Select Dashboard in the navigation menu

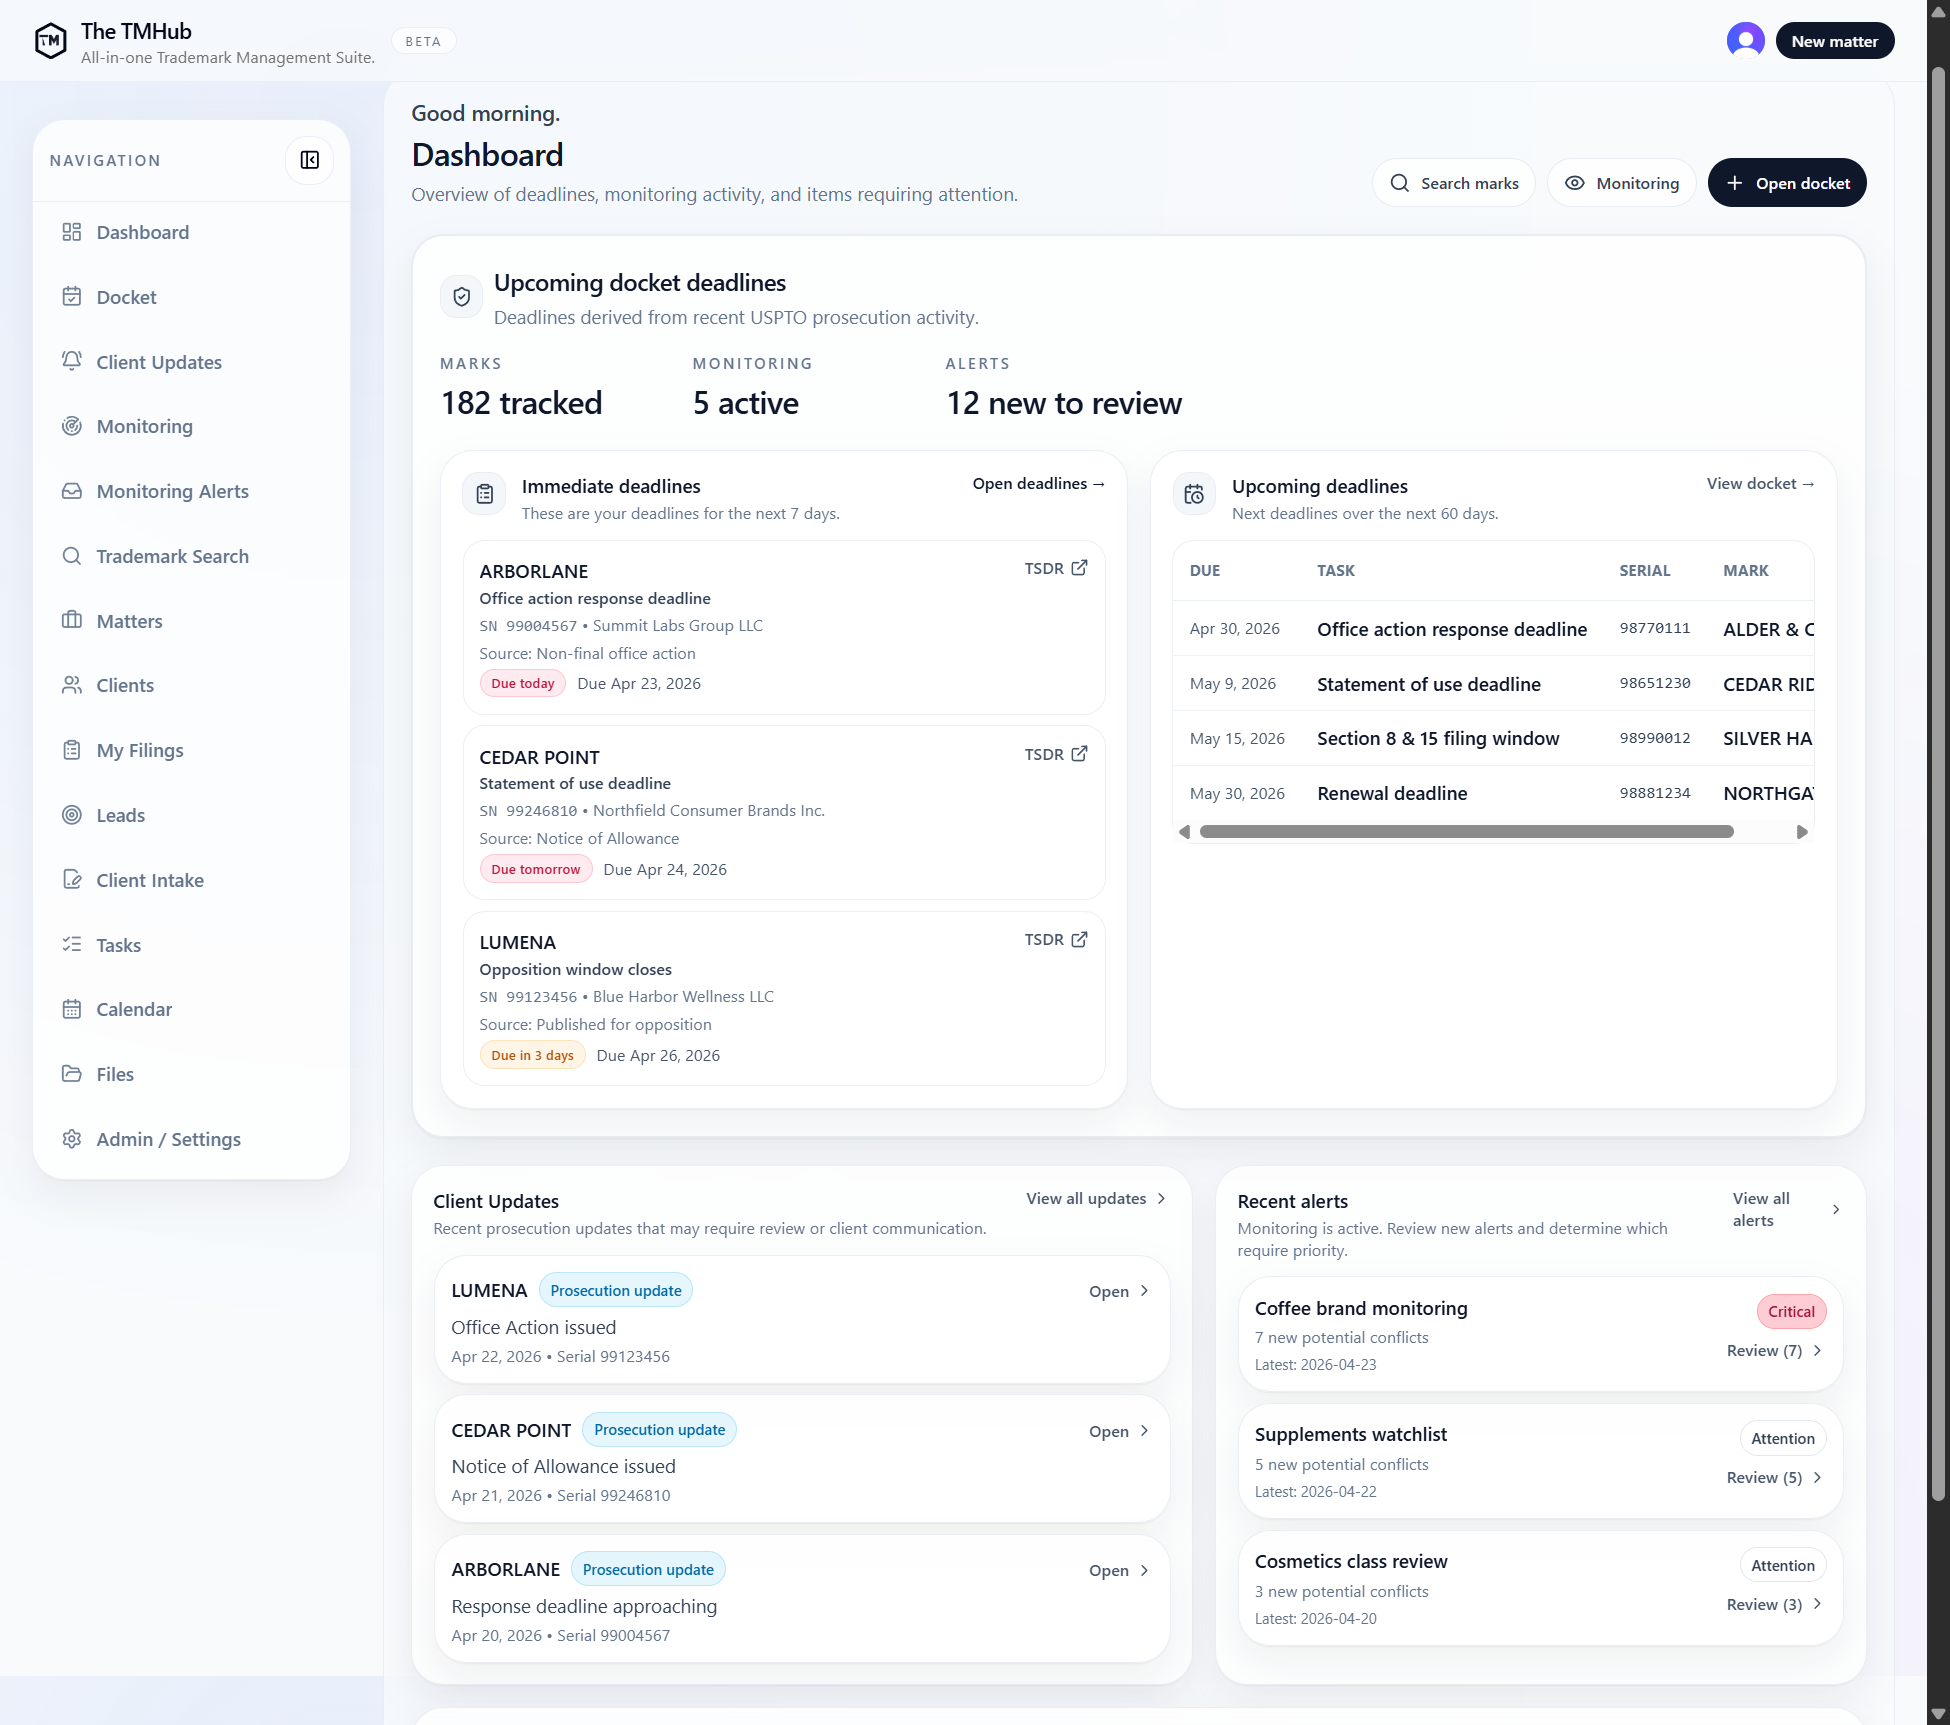tap(141, 232)
